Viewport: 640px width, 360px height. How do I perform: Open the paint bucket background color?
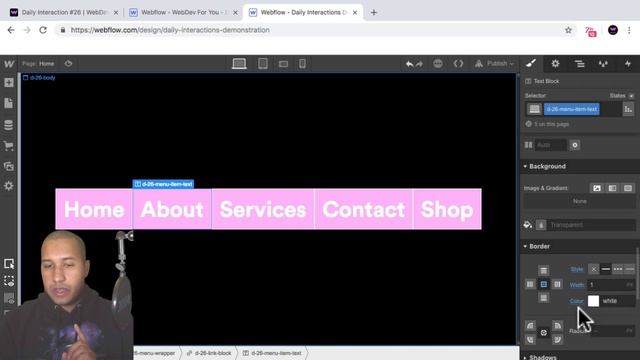528,224
